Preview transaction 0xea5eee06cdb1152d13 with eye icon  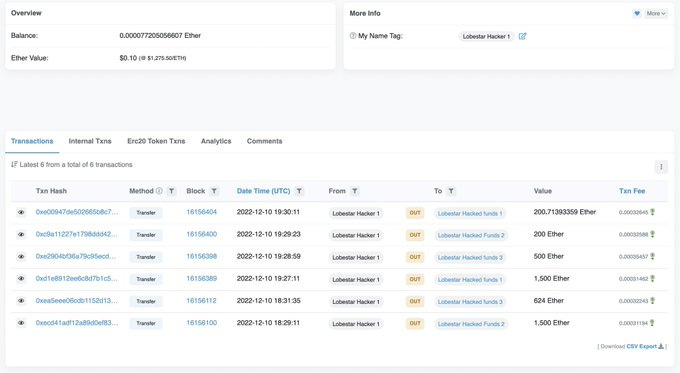[21, 301]
